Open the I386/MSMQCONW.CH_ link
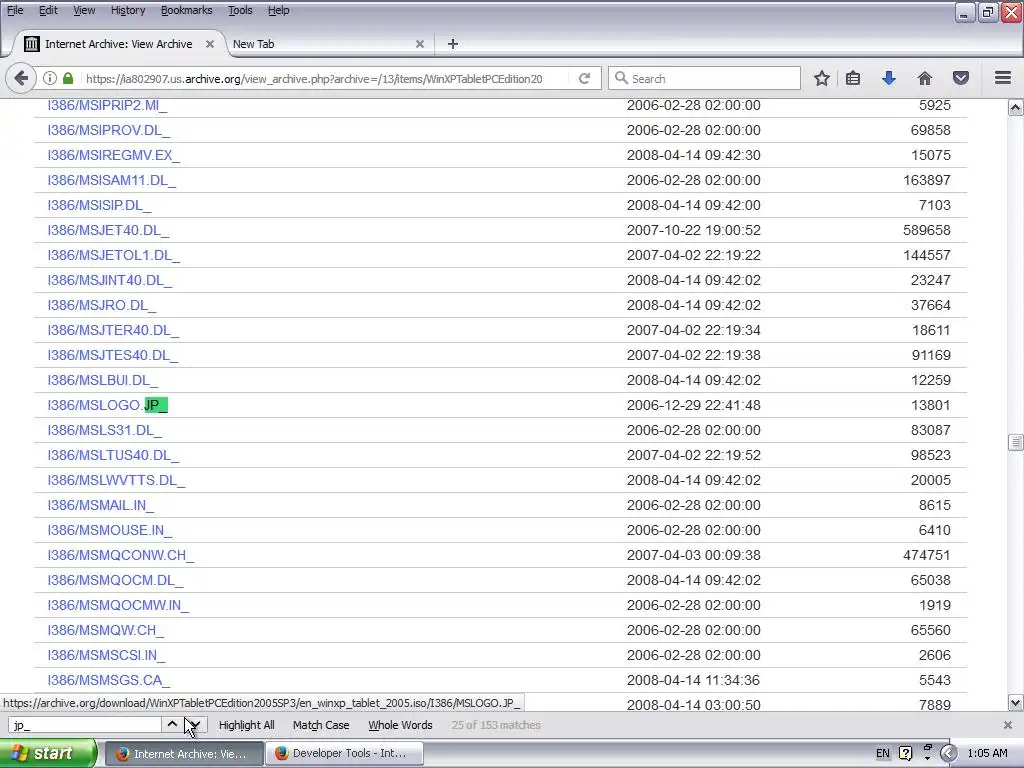 (x=121, y=555)
